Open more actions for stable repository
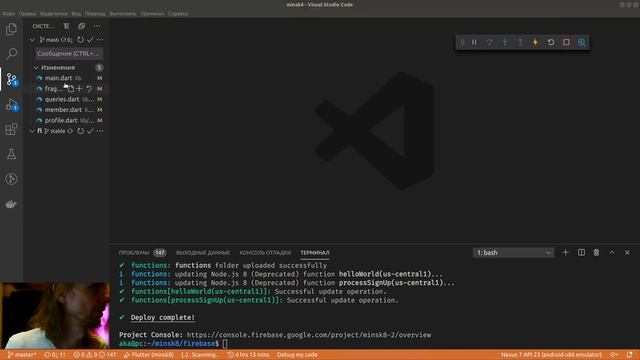 click(x=100, y=131)
